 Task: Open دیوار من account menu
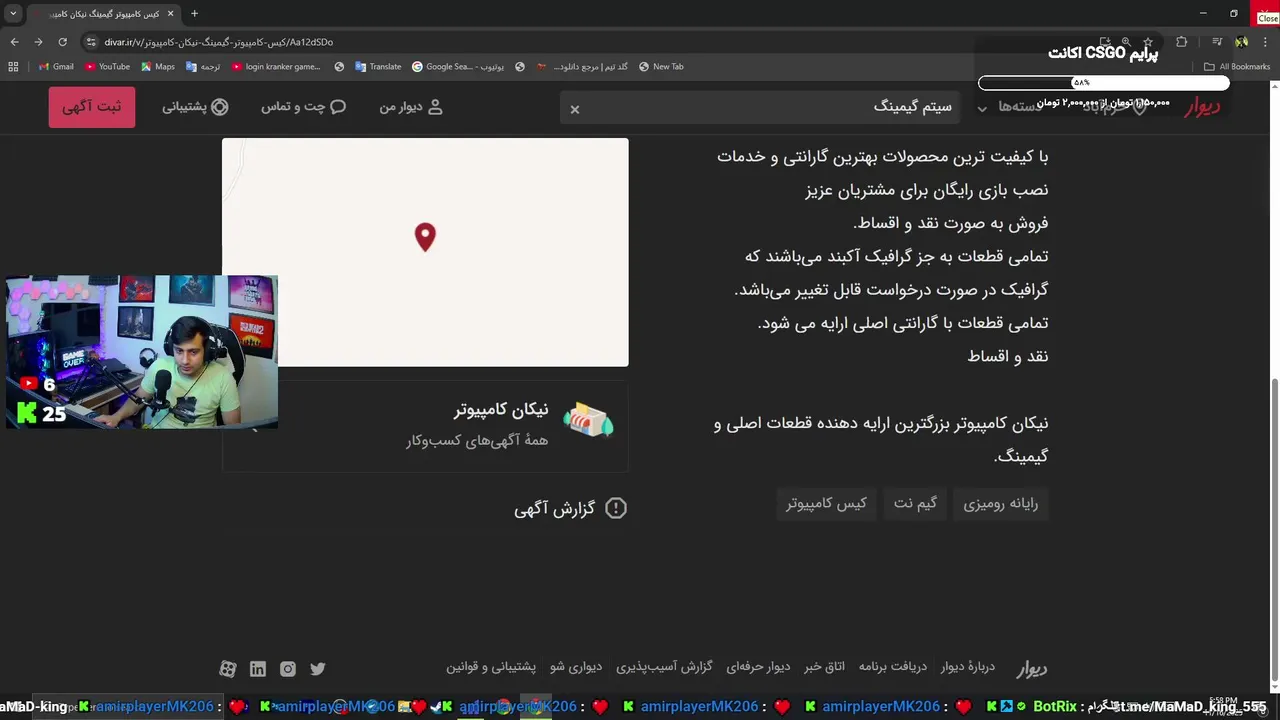(411, 107)
